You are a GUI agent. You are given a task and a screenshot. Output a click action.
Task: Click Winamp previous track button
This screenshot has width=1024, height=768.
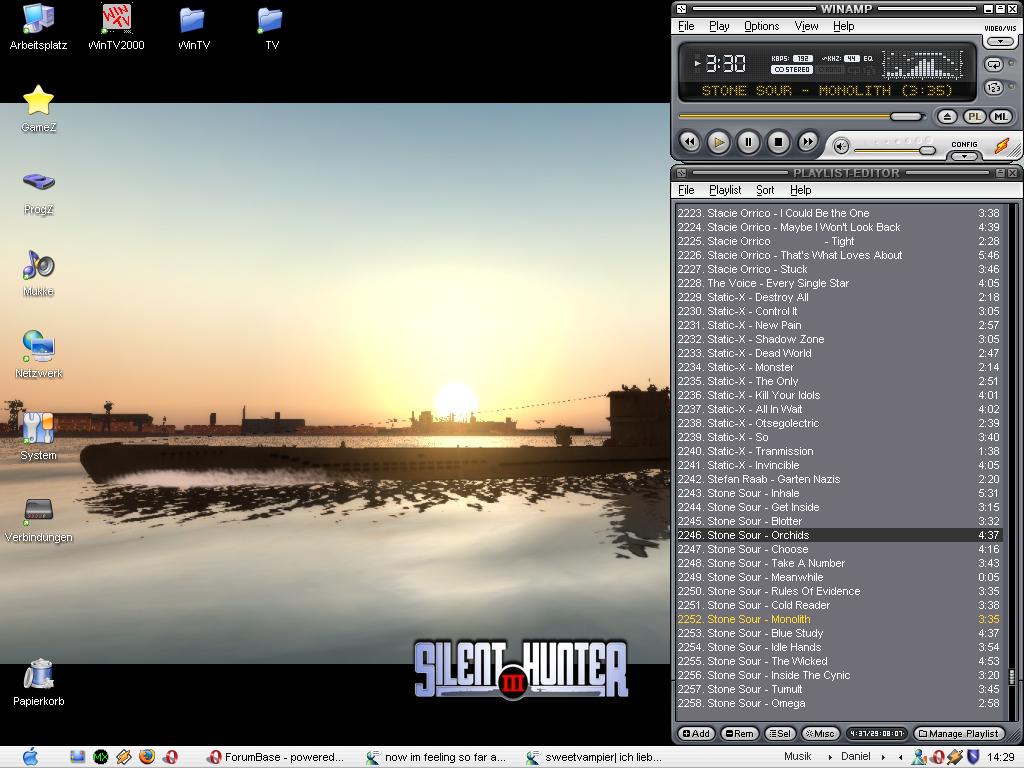tap(690, 142)
